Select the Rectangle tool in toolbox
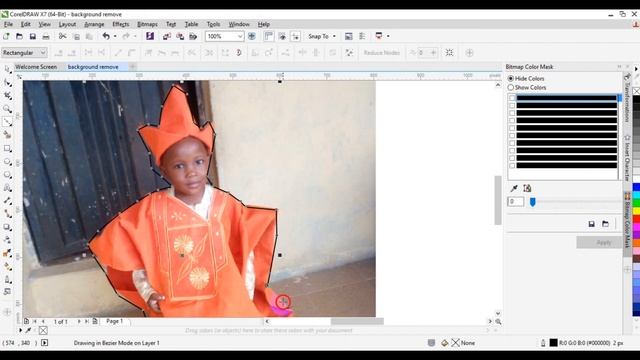Image resolution: width=640 pixels, height=360 pixels. 8,149
